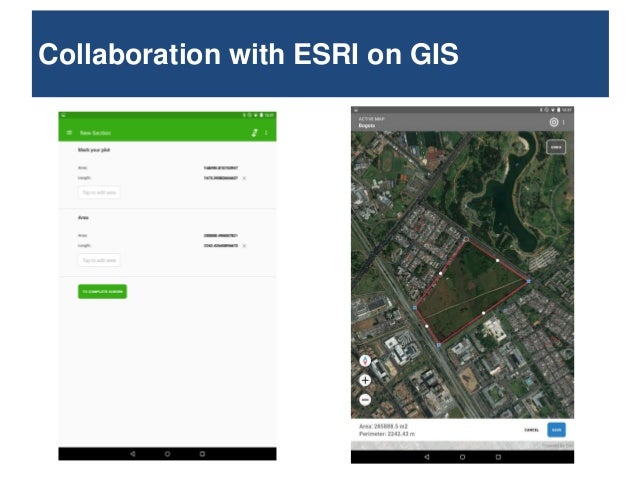Tap the sync icon in green toolbar
638x479 pixels.
[x=254, y=133]
